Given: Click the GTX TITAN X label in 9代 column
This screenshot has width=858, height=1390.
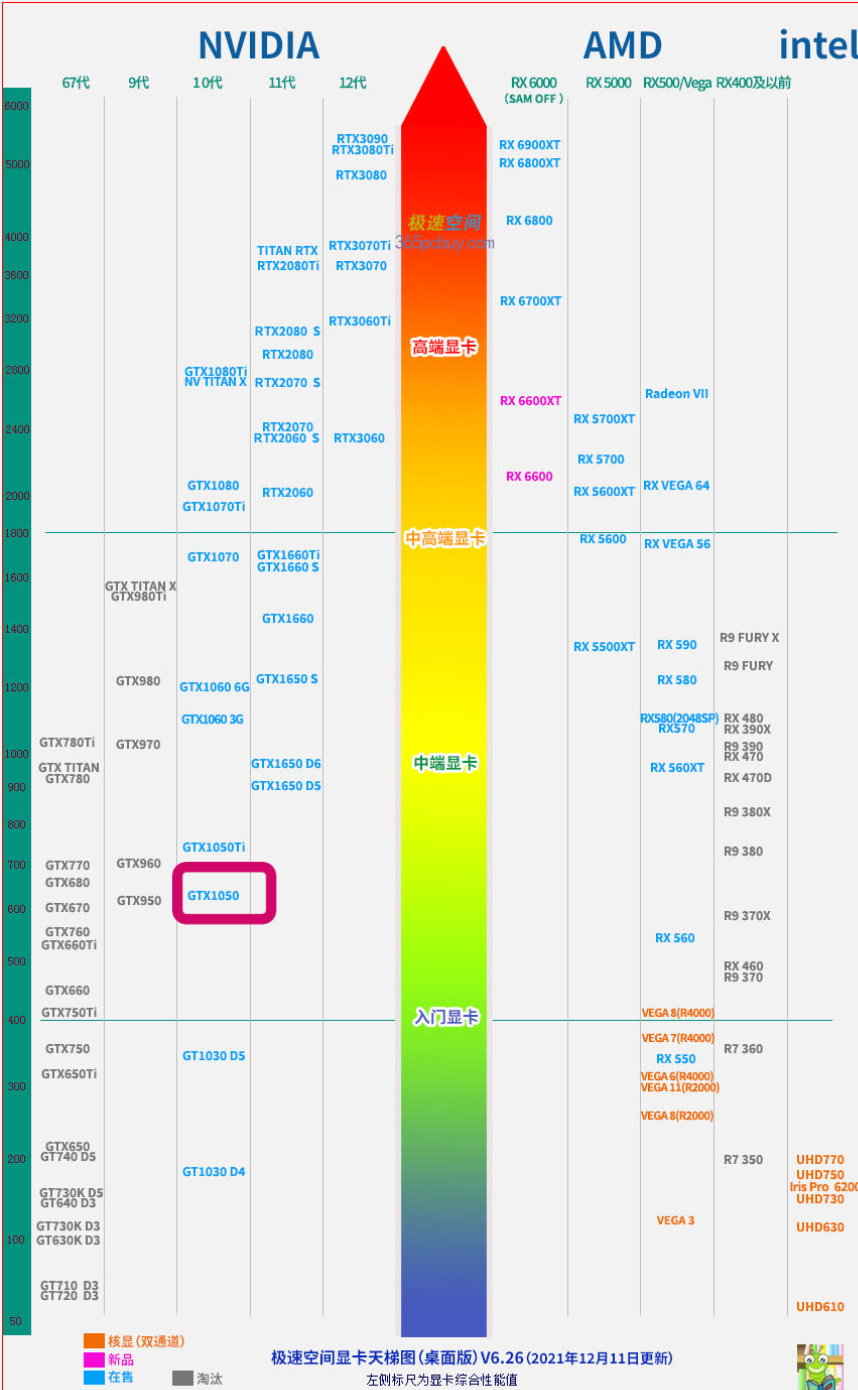Looking at the screenshot, I should [141, 586].
